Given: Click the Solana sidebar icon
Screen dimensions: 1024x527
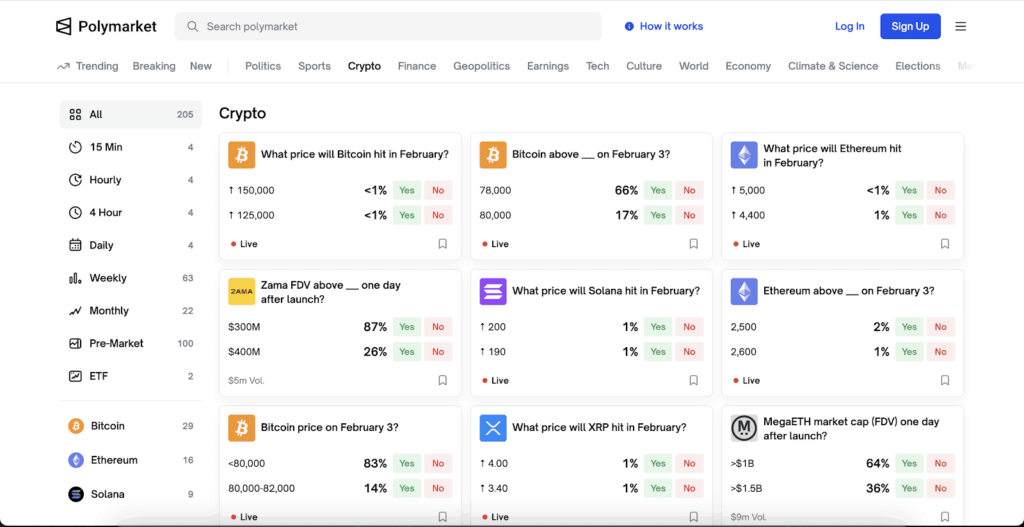Looking at the screenshot, I should 76,494.
